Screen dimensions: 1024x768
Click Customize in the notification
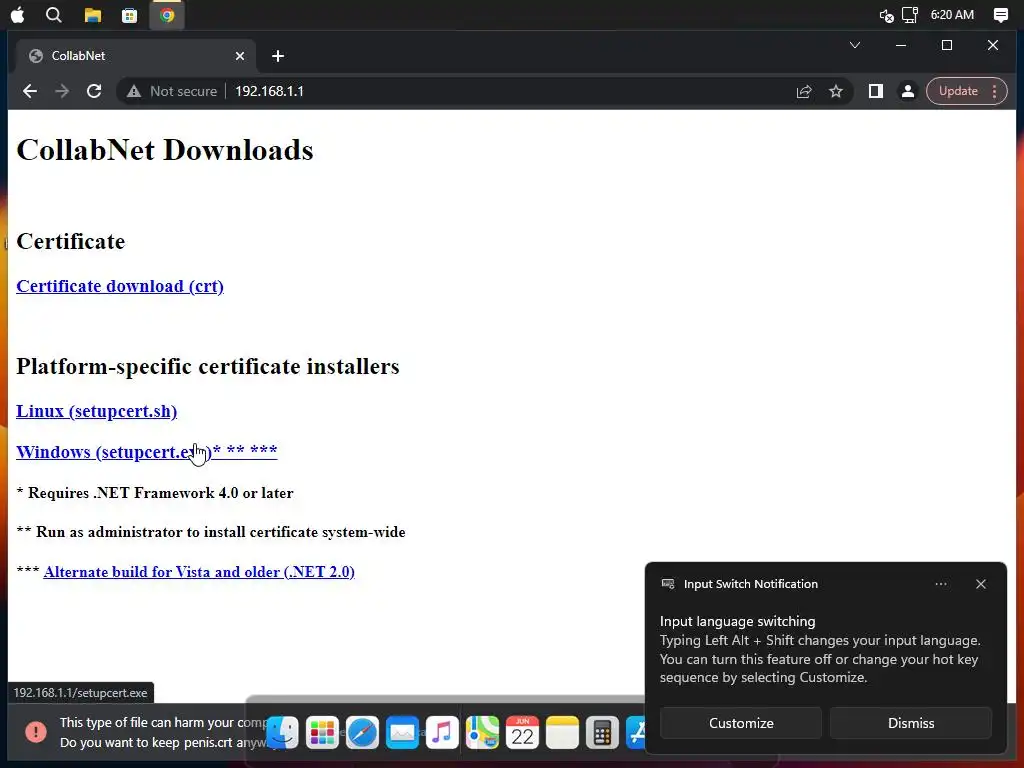741,723
